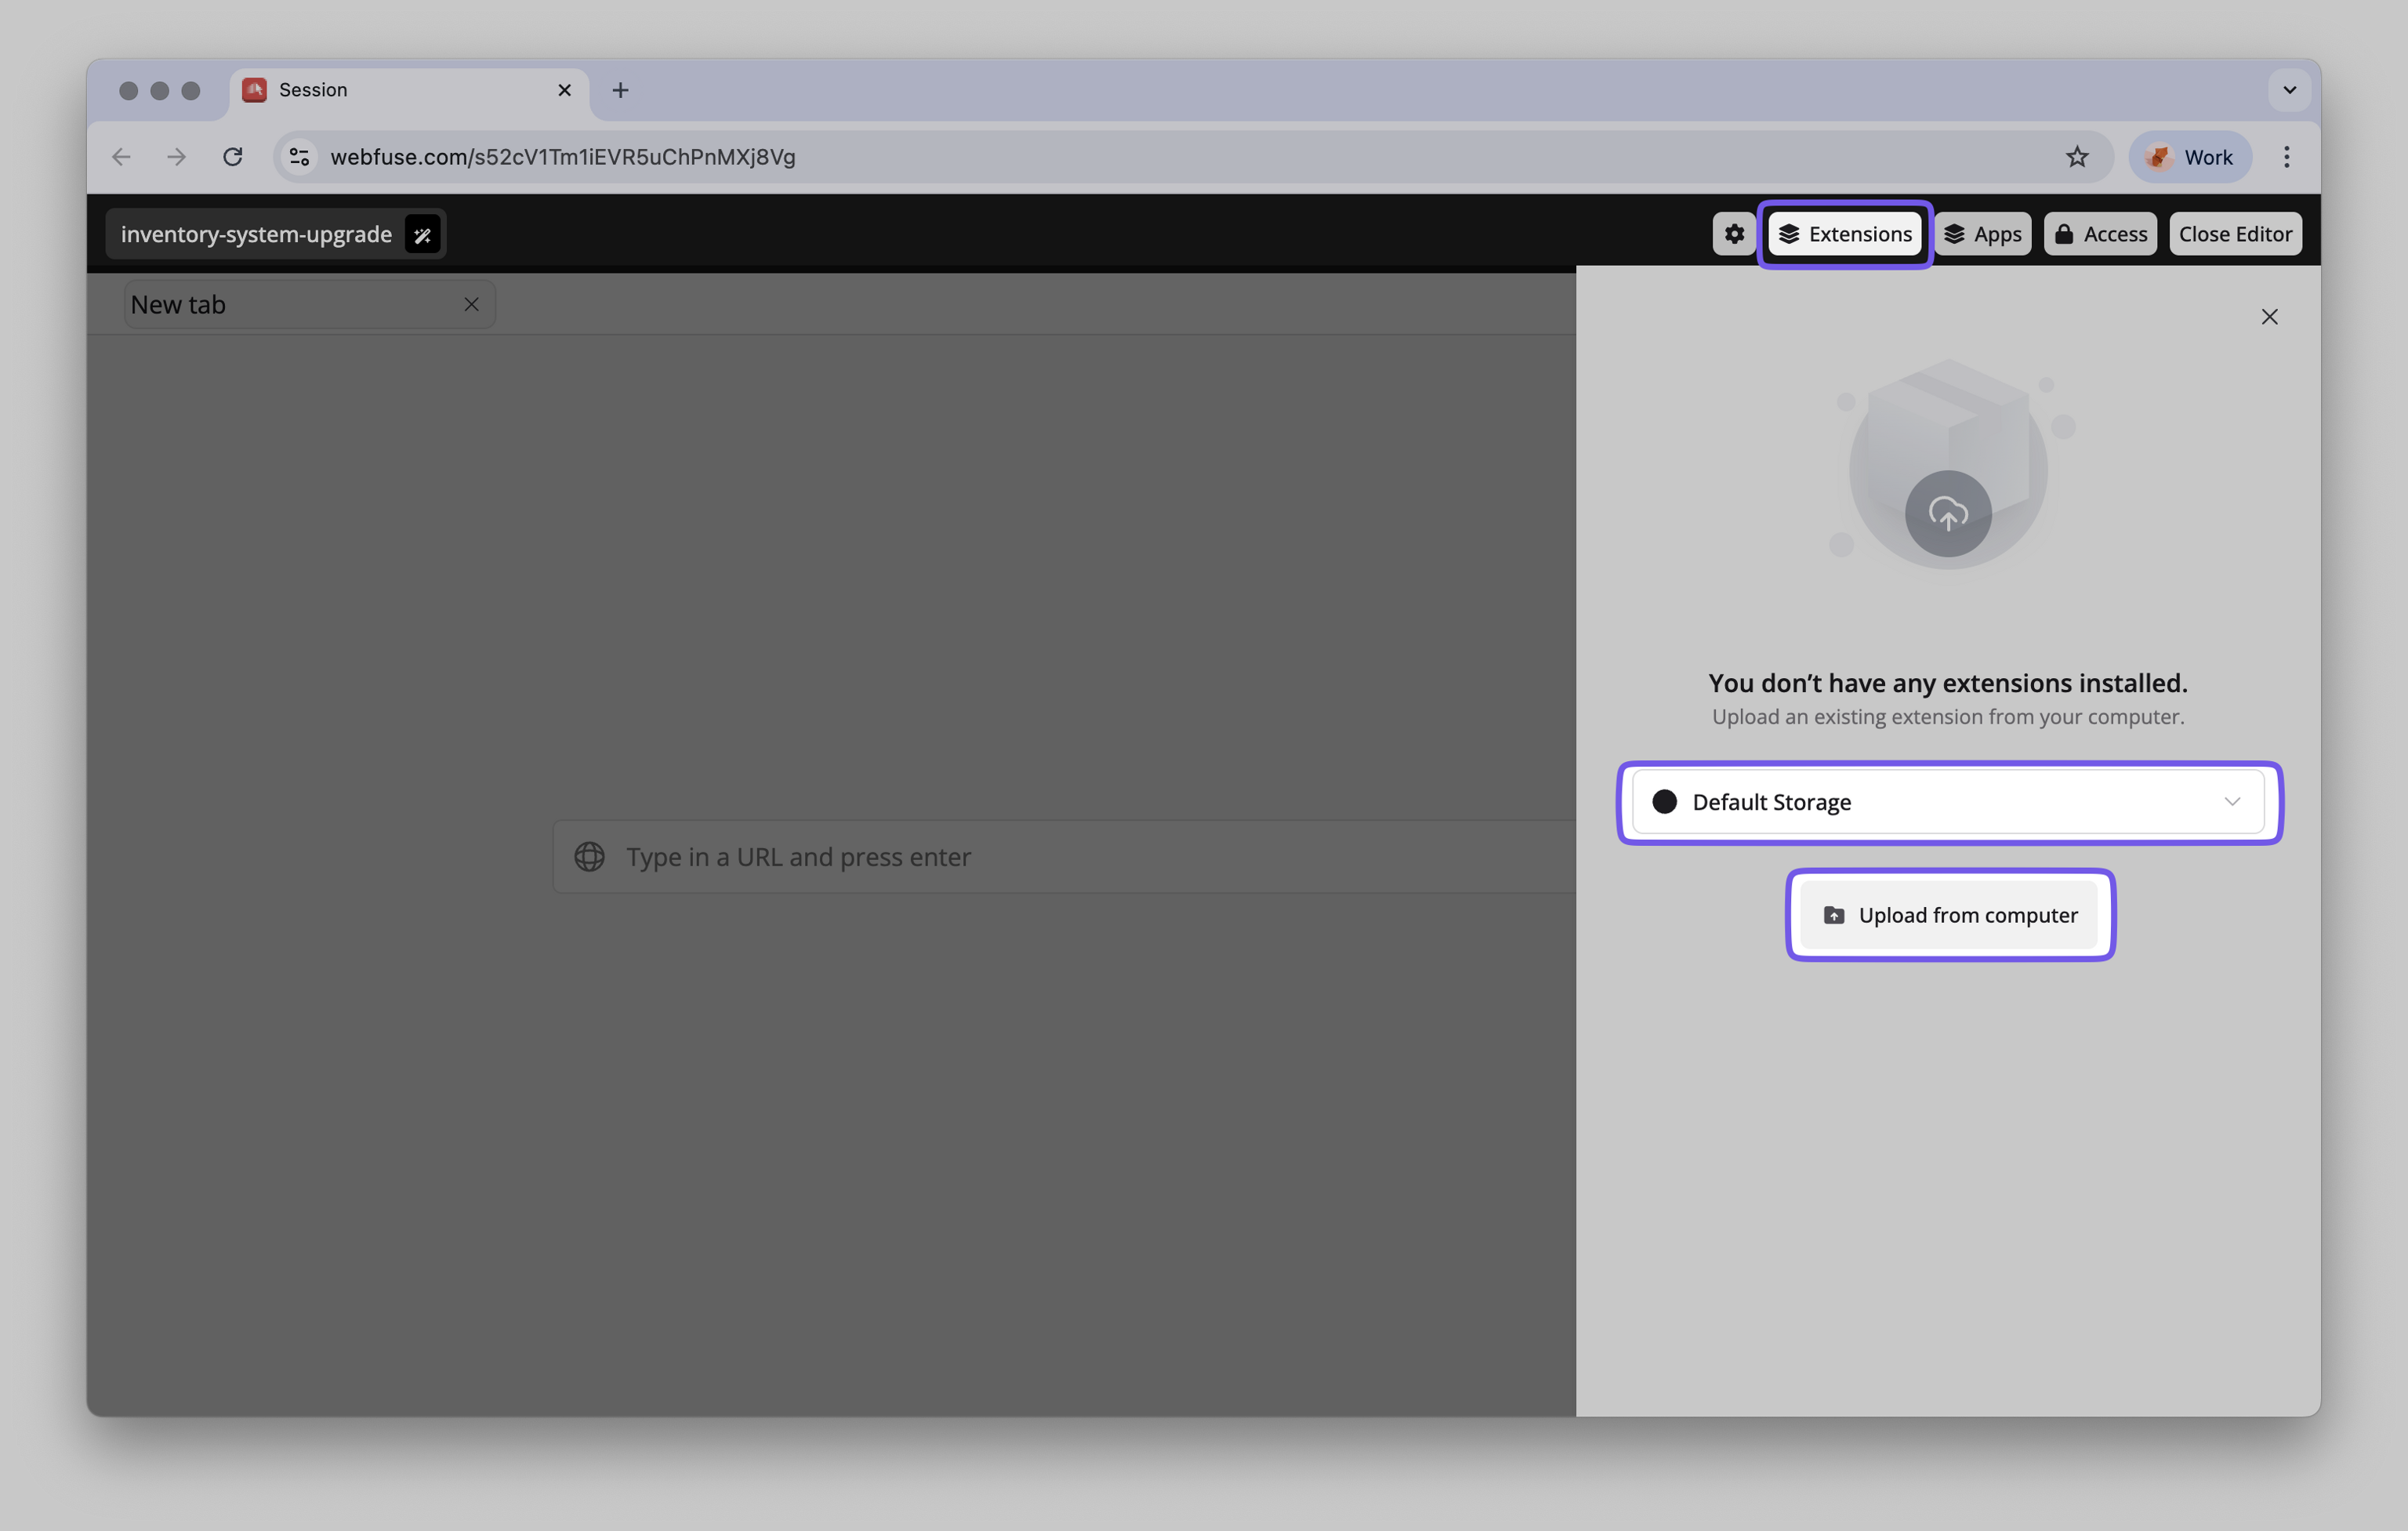The image size is (2408, 1531).
Task: Open the session settings gear
Action: (x=1733, y=233)
